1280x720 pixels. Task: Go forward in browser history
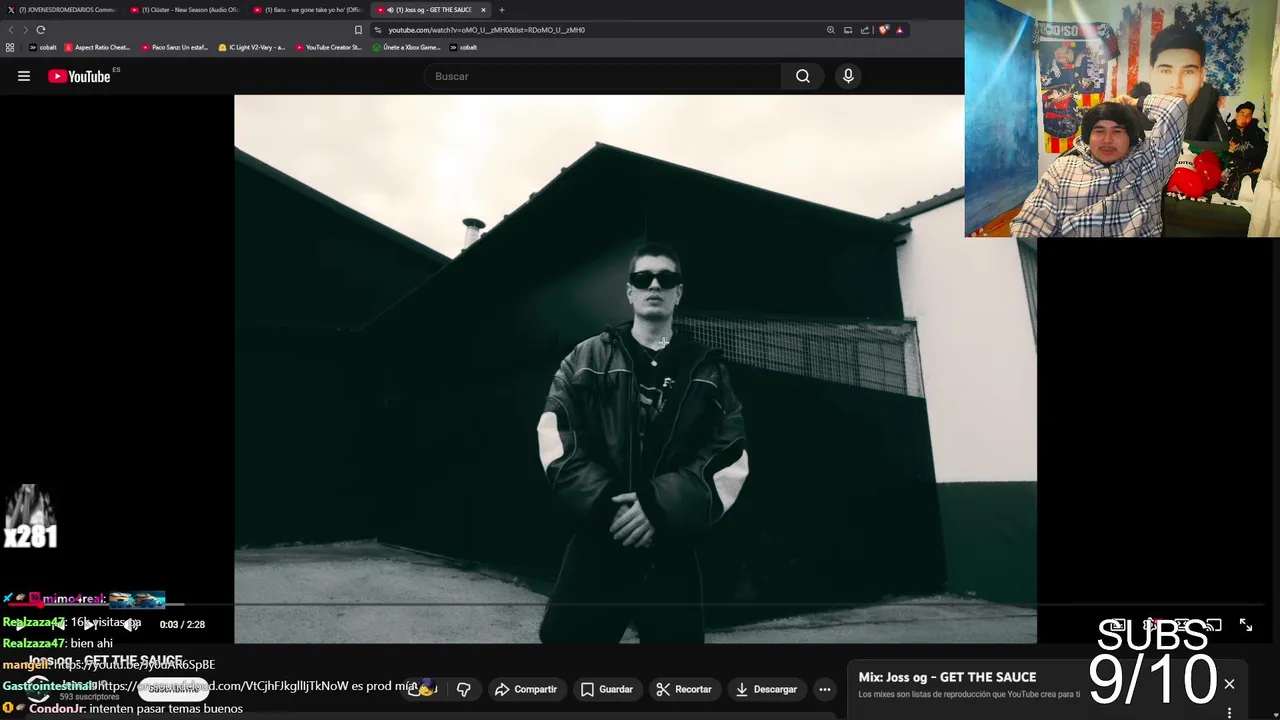(25, 30)
